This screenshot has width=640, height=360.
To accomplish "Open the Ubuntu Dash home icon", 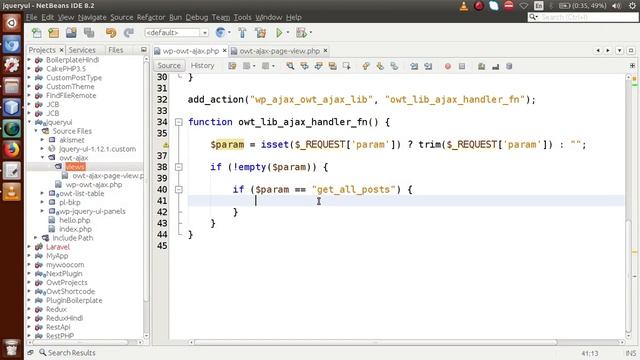I will tap(11, 23).
